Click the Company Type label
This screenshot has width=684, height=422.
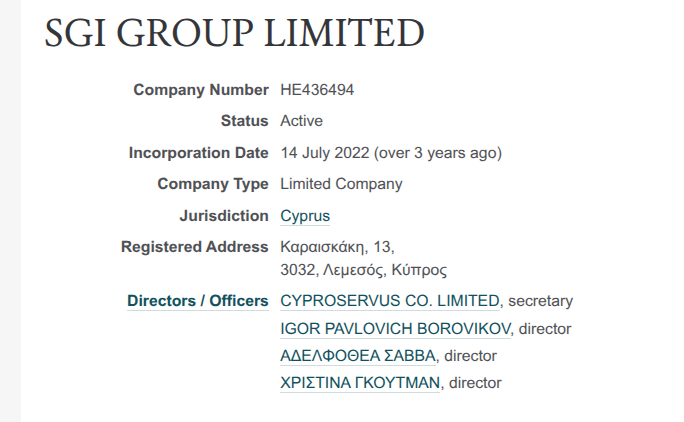[212, 184]
